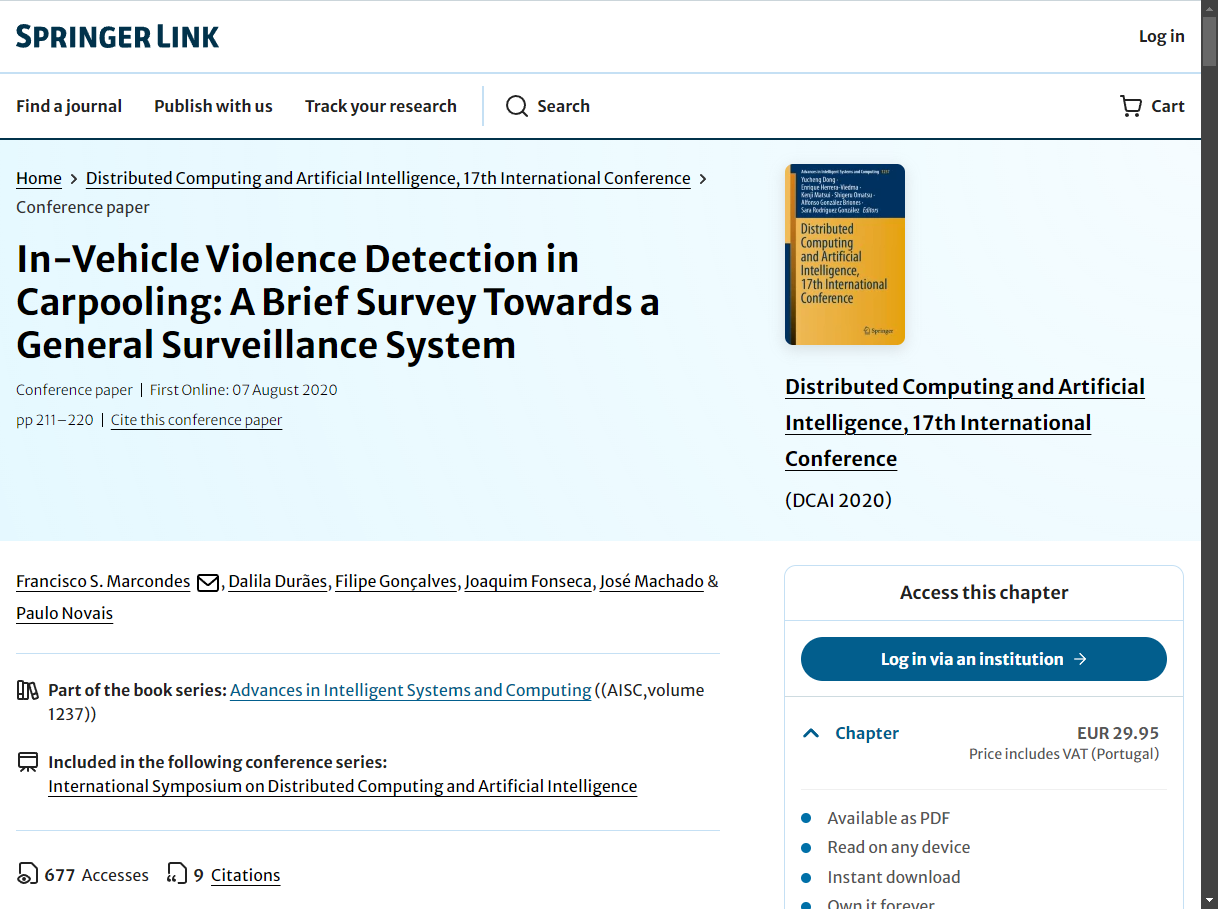Click the 'Read on any device' list item
The width and height of the screenshot is (1218, 909).
(x=899, y=847)
